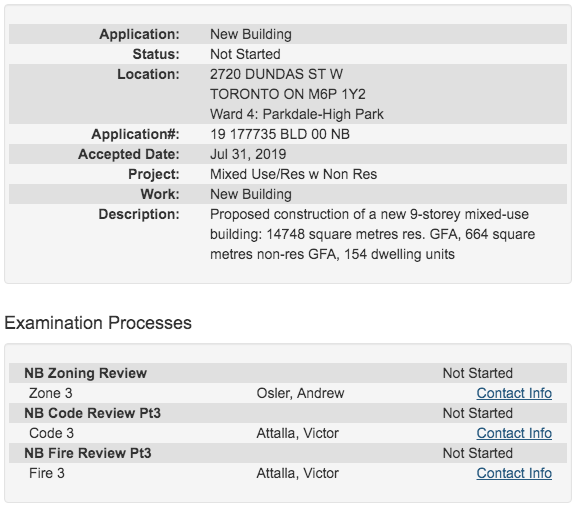The image size is (575, 508).
Task: Select the NB Fire Review Pt3 heading
Action: [88, 453]
